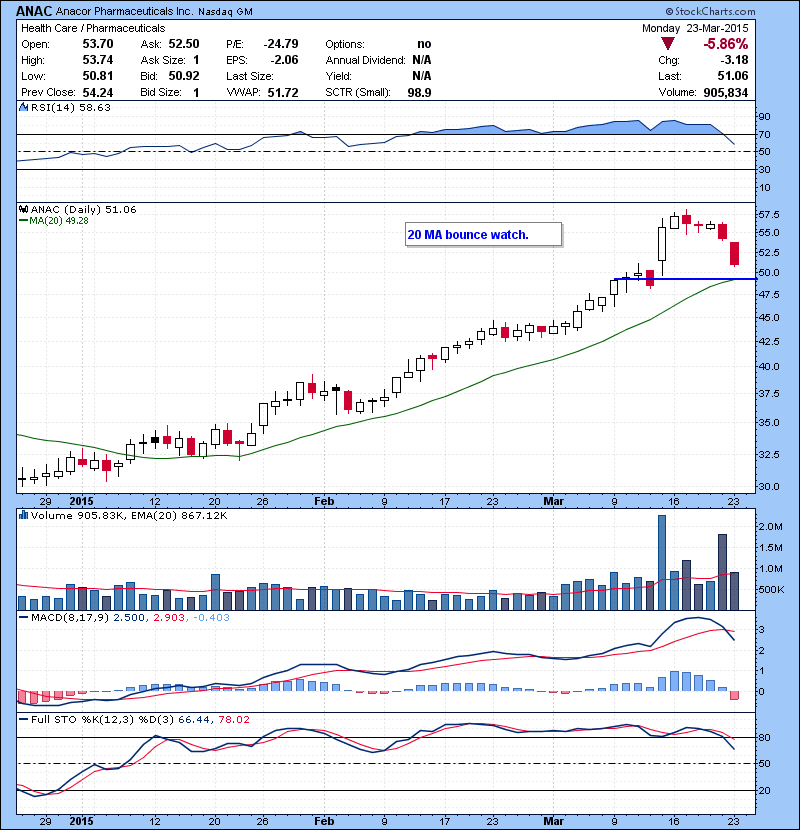Click the SCTR (Small) value 98.9
The height and width of the screenshot is (830, 800).
(x=419, y=92)
